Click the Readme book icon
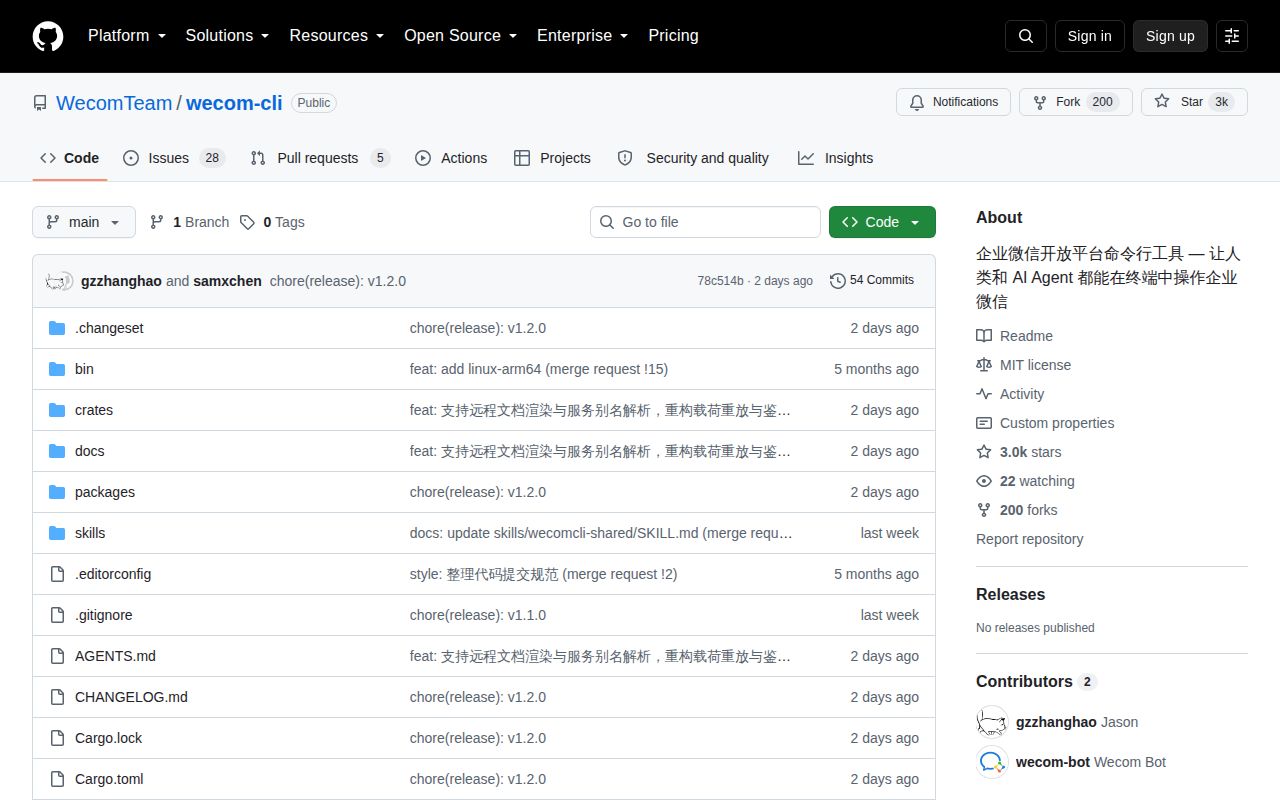This screenshot has height=800, width=1280. [984, 336]
